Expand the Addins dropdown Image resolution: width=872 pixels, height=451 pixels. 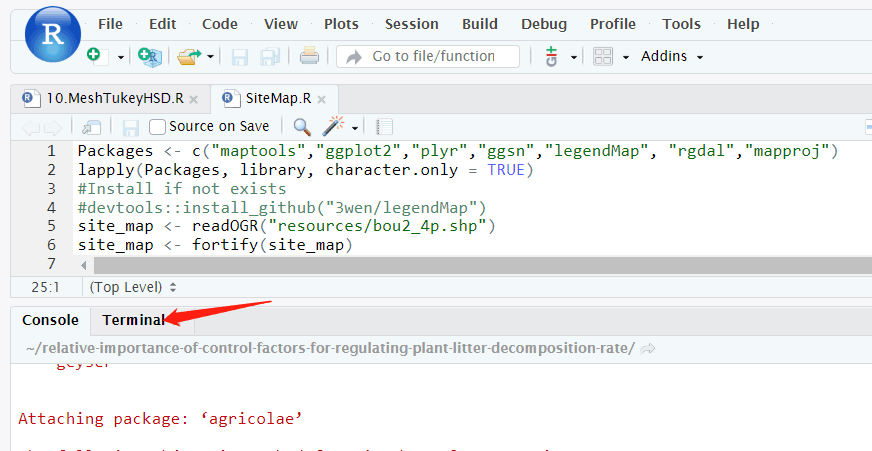click(672, 57)
